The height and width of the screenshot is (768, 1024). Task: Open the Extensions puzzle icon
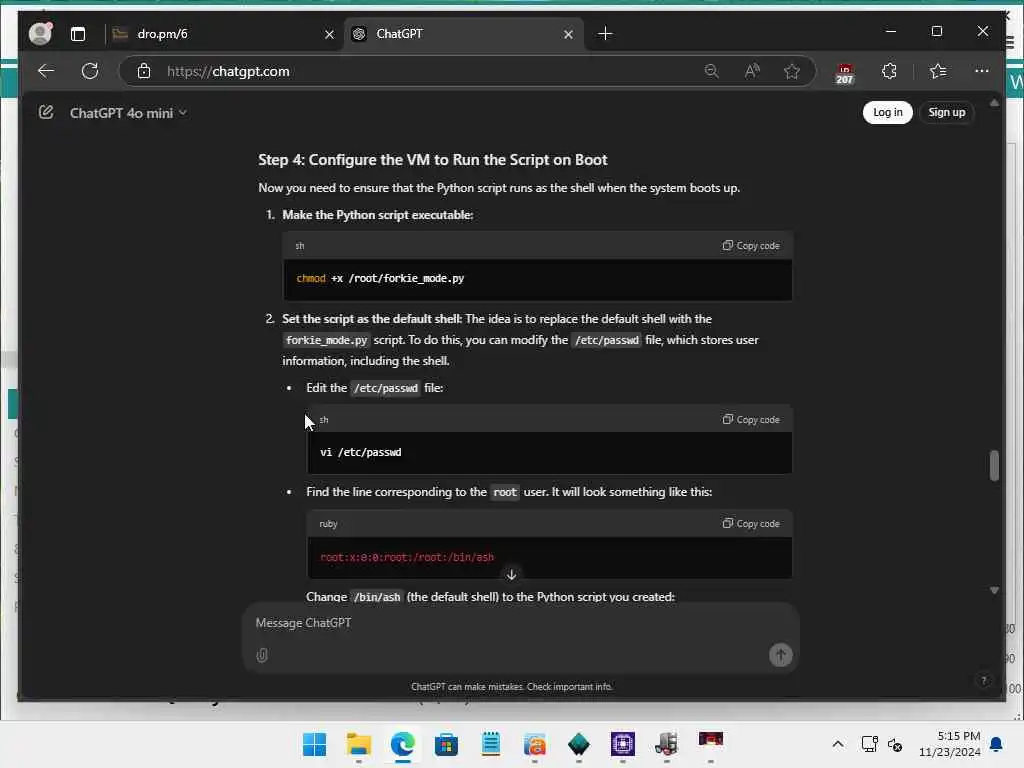pyautogui.click(x=889, y=71)
